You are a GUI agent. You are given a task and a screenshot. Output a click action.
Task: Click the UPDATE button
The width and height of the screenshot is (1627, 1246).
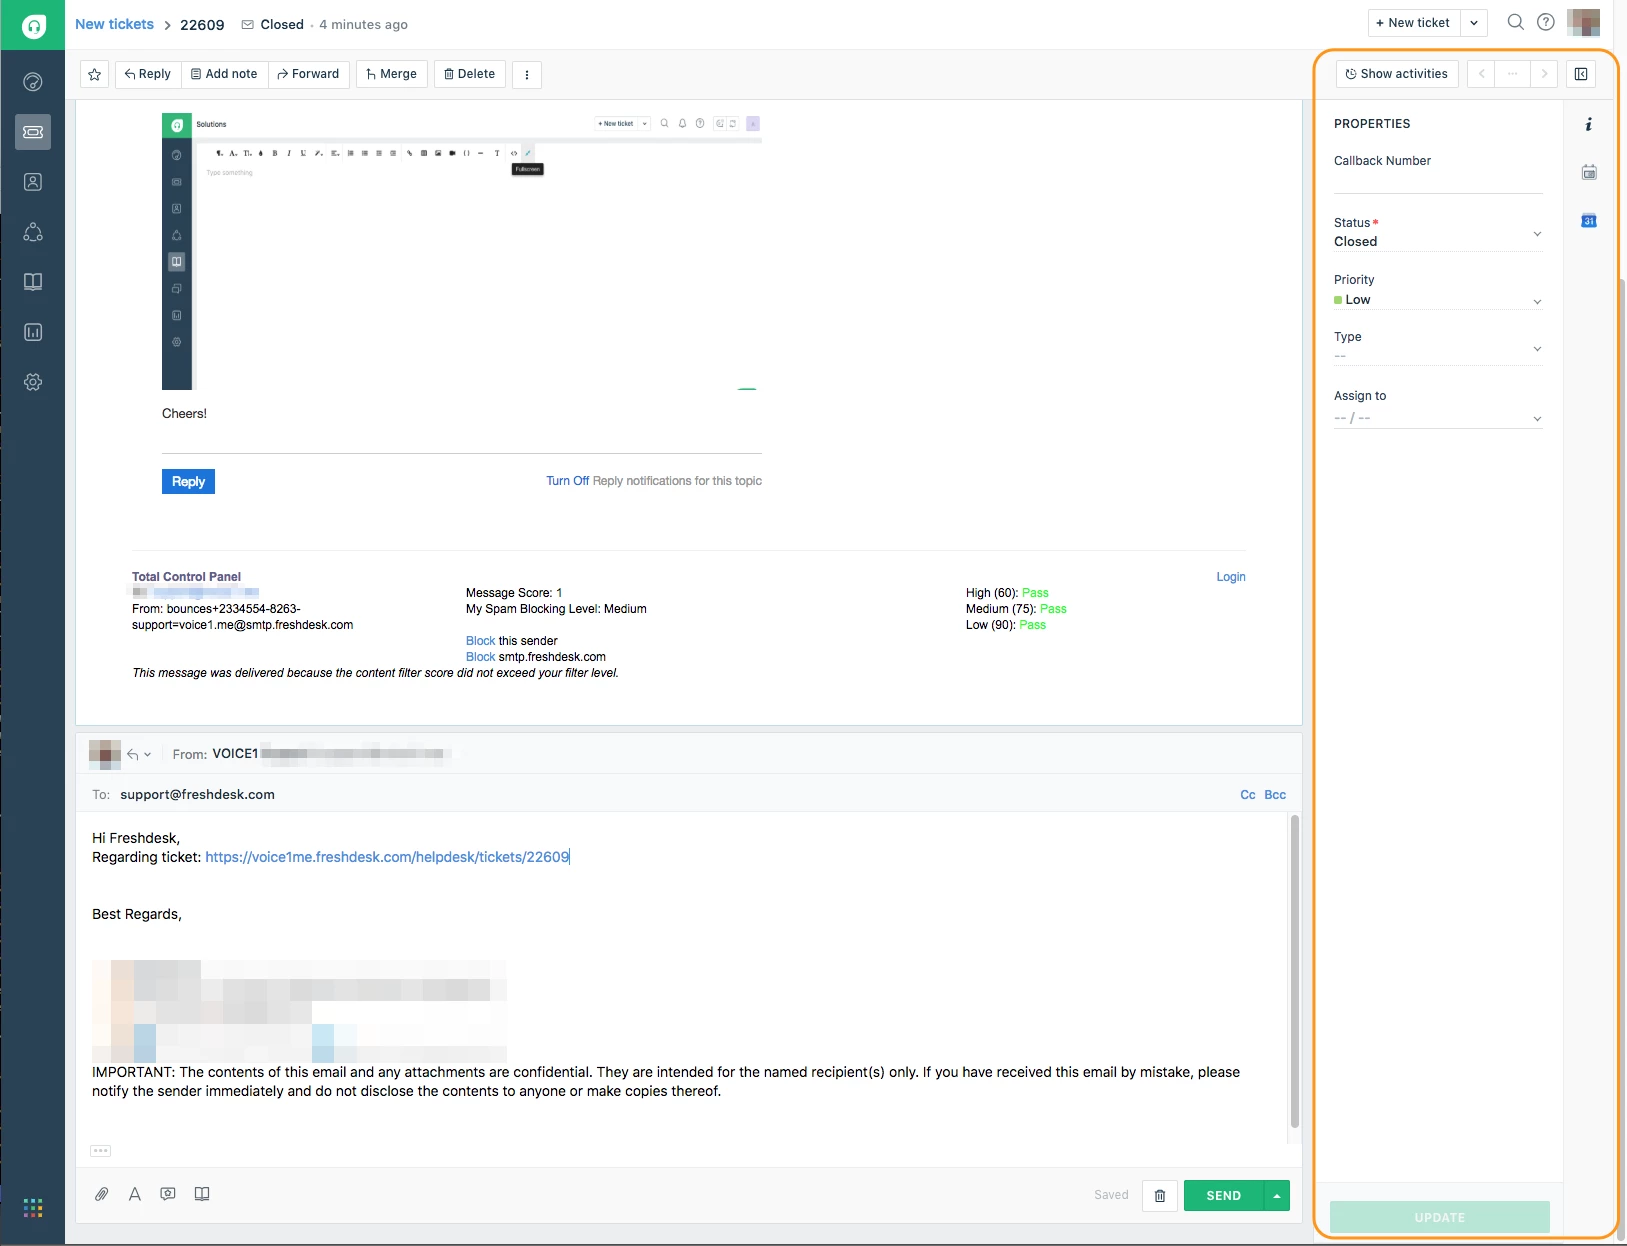pyautogui.click(x=1439, y=1217)
